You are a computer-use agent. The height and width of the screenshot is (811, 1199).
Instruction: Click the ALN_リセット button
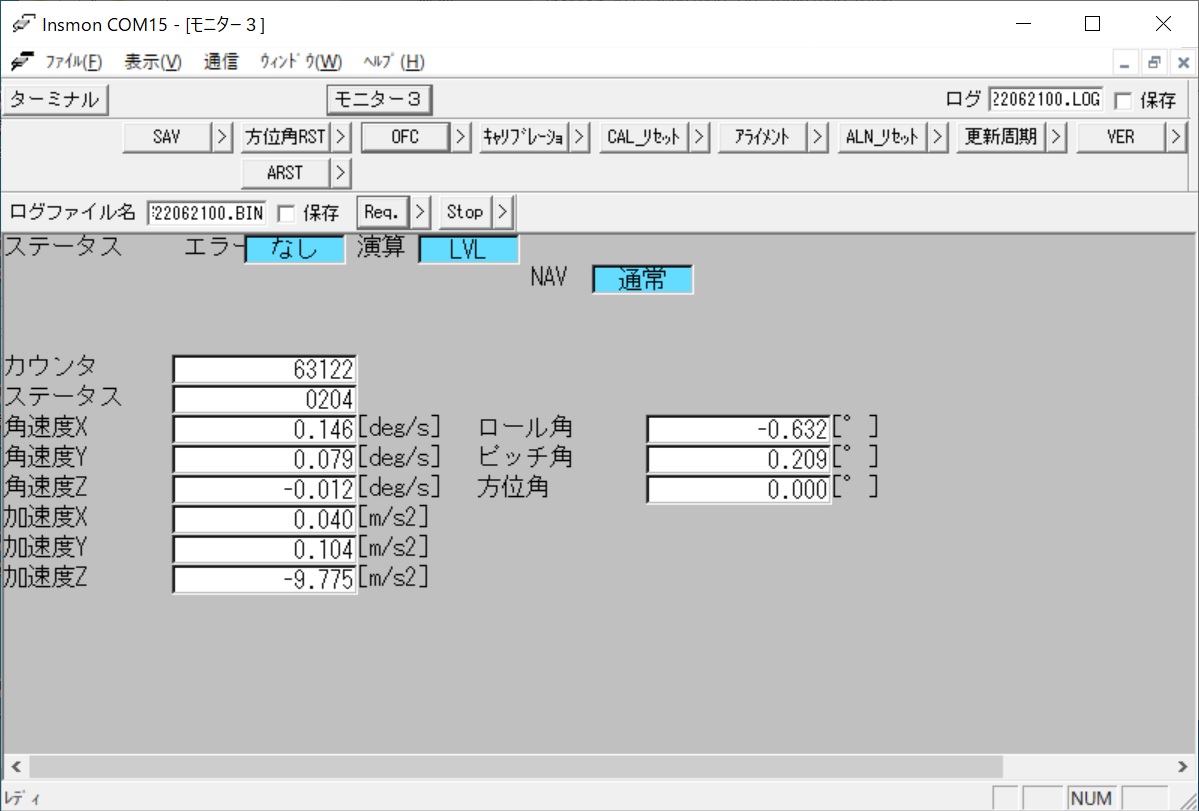point(882,137)
